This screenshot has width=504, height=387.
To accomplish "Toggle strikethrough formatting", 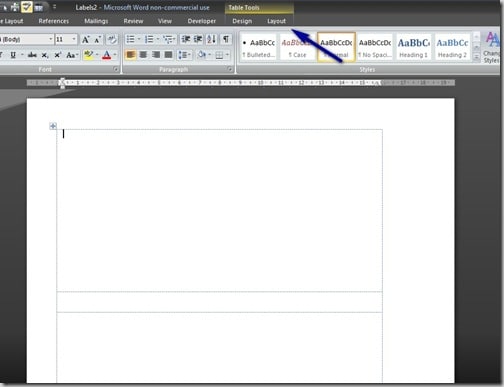I will tap(32, 55).
